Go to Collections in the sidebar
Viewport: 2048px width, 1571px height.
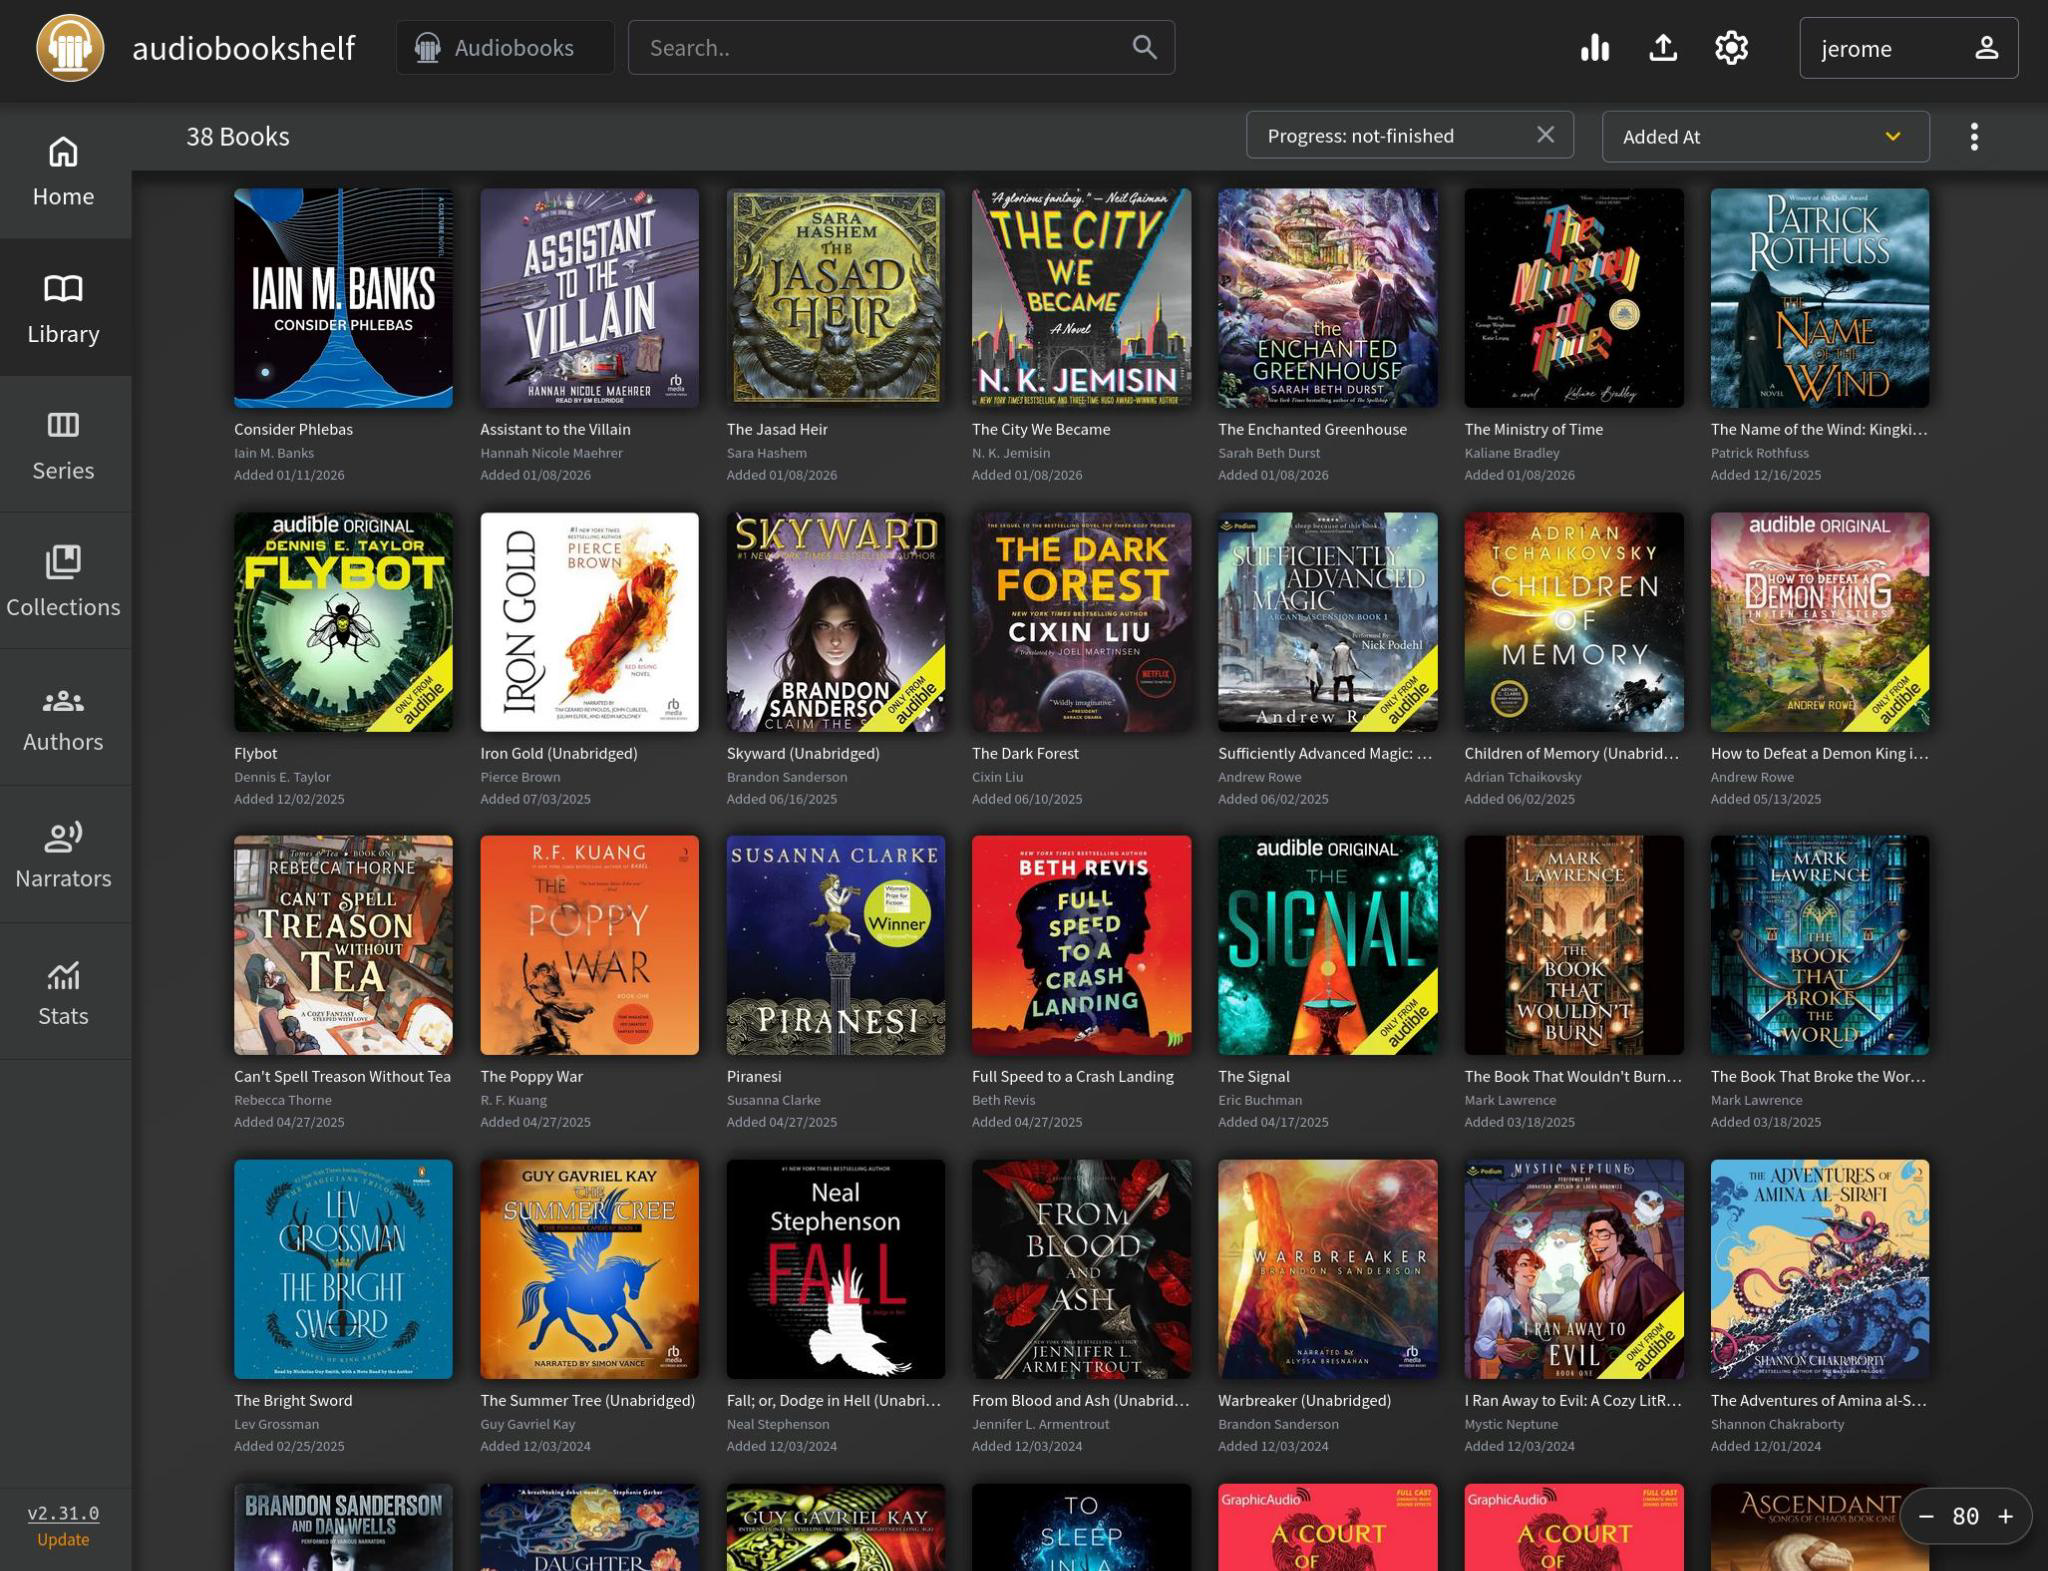click(64, 581)
